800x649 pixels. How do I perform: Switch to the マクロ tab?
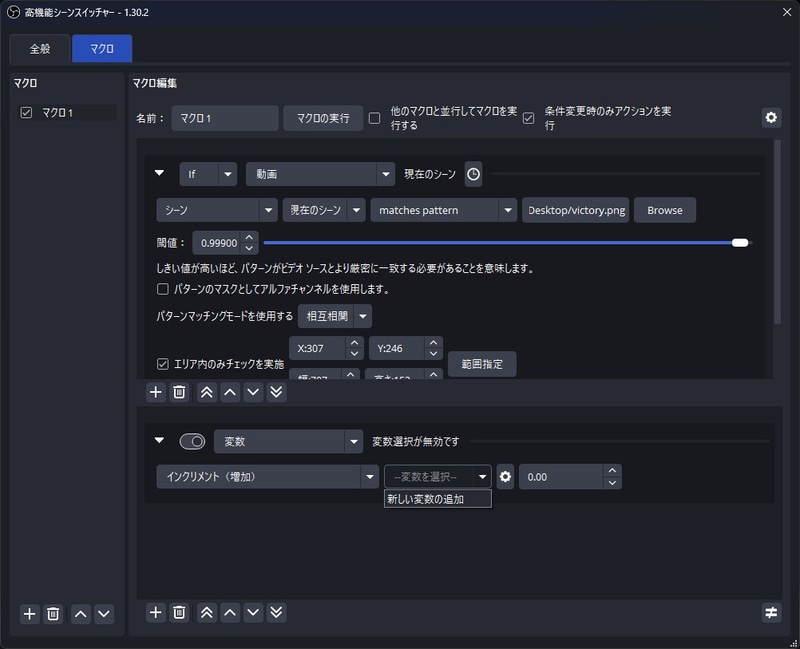pos(102,49)
